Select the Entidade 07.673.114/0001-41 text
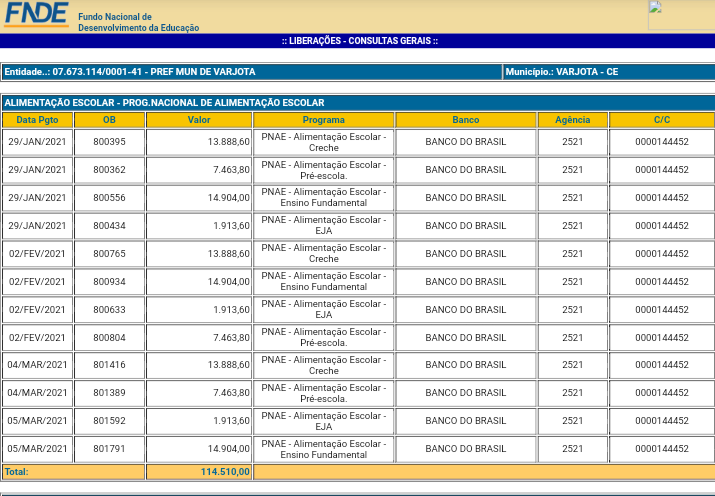 pos(130,72)
